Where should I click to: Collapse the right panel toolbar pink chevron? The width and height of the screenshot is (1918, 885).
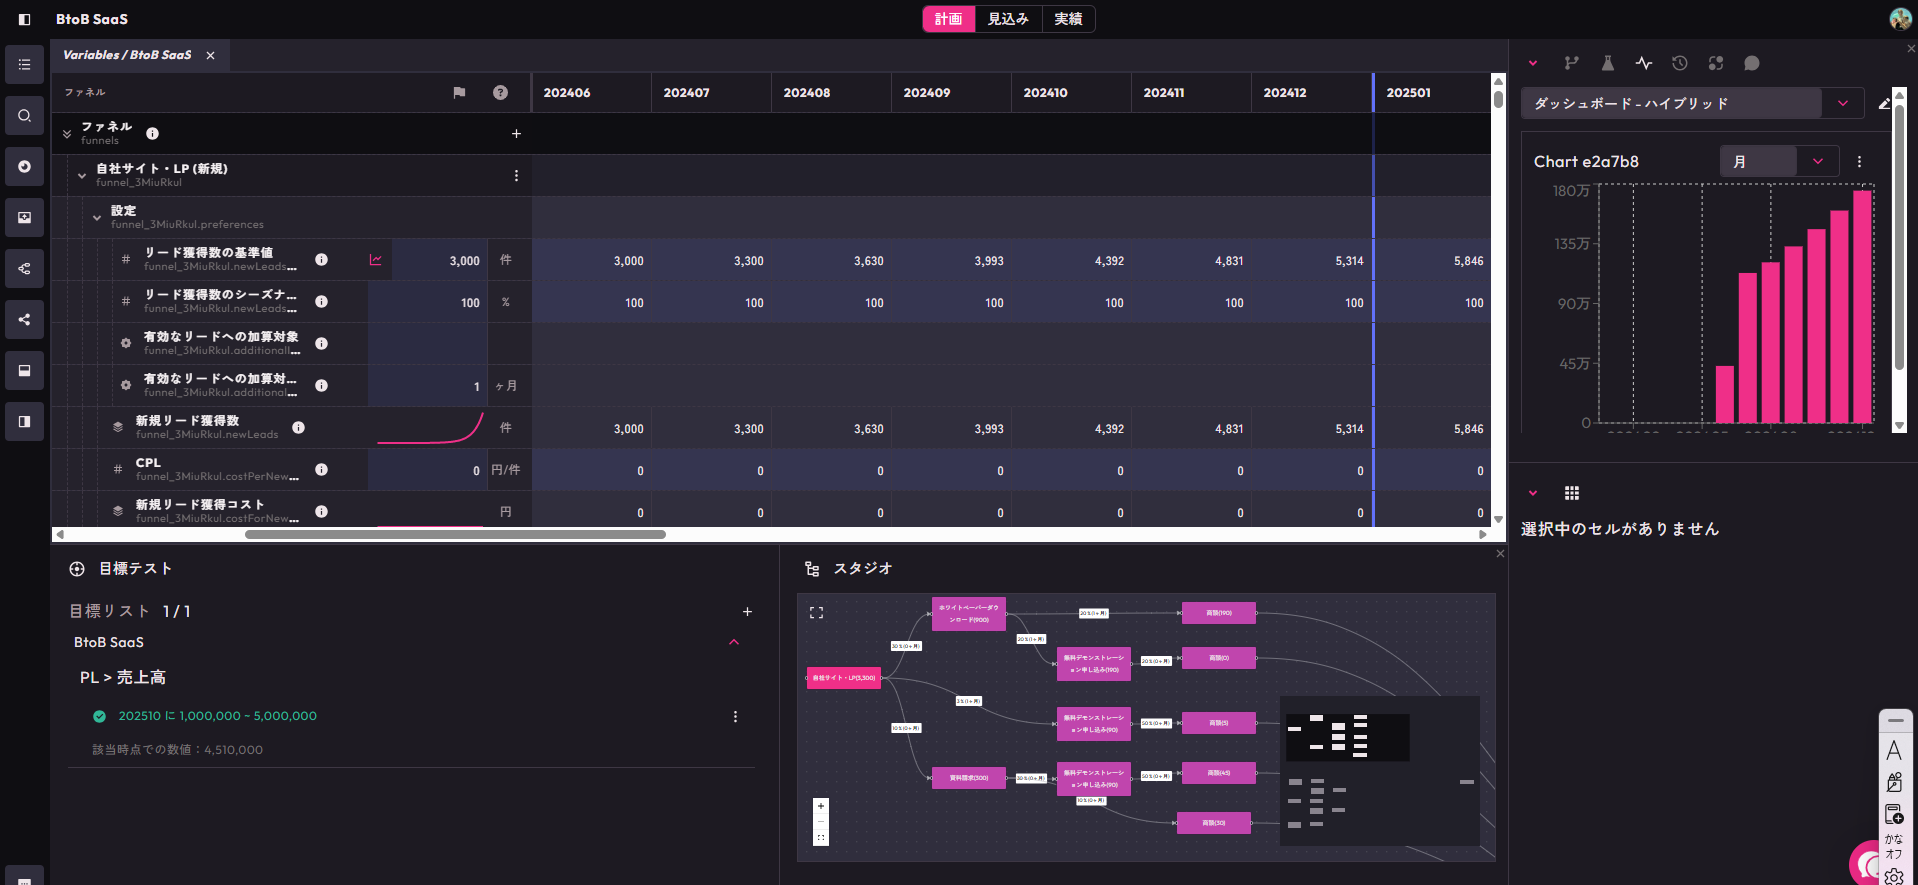(x=1532, y=63)
